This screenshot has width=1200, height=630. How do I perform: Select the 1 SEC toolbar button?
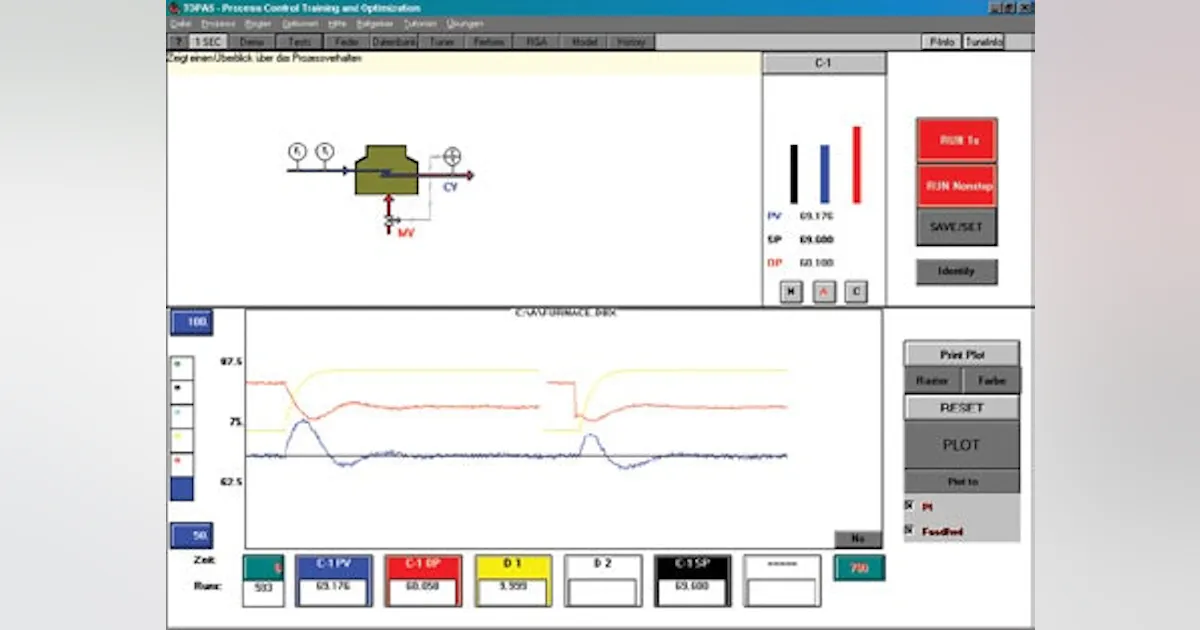tap(208, 42)
